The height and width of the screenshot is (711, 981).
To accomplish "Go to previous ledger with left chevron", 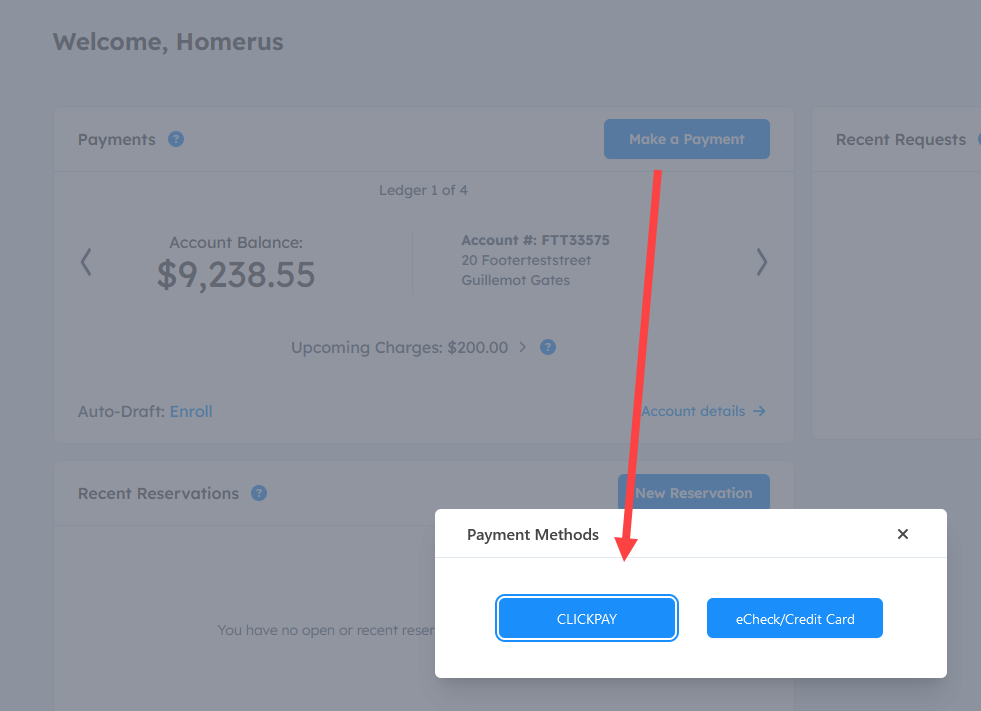I will (86, 262).
